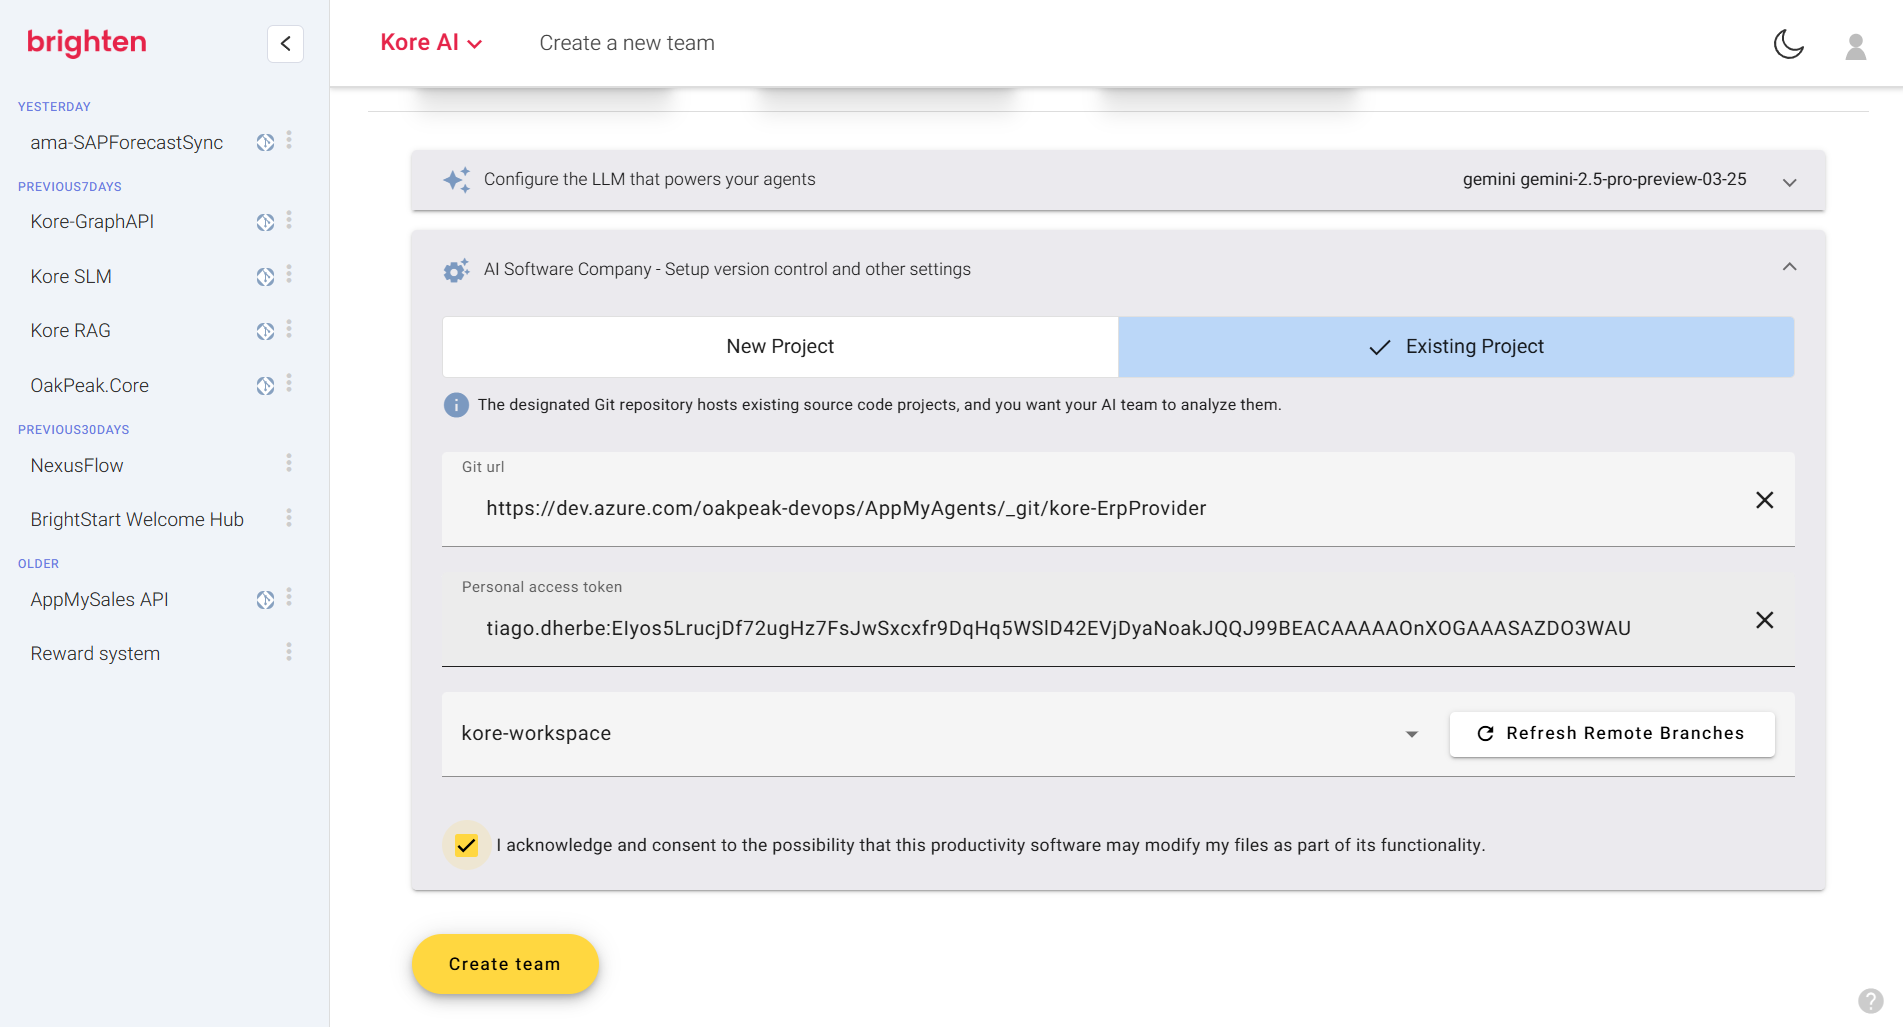Click the info icon beside repository description

[456, 405]
